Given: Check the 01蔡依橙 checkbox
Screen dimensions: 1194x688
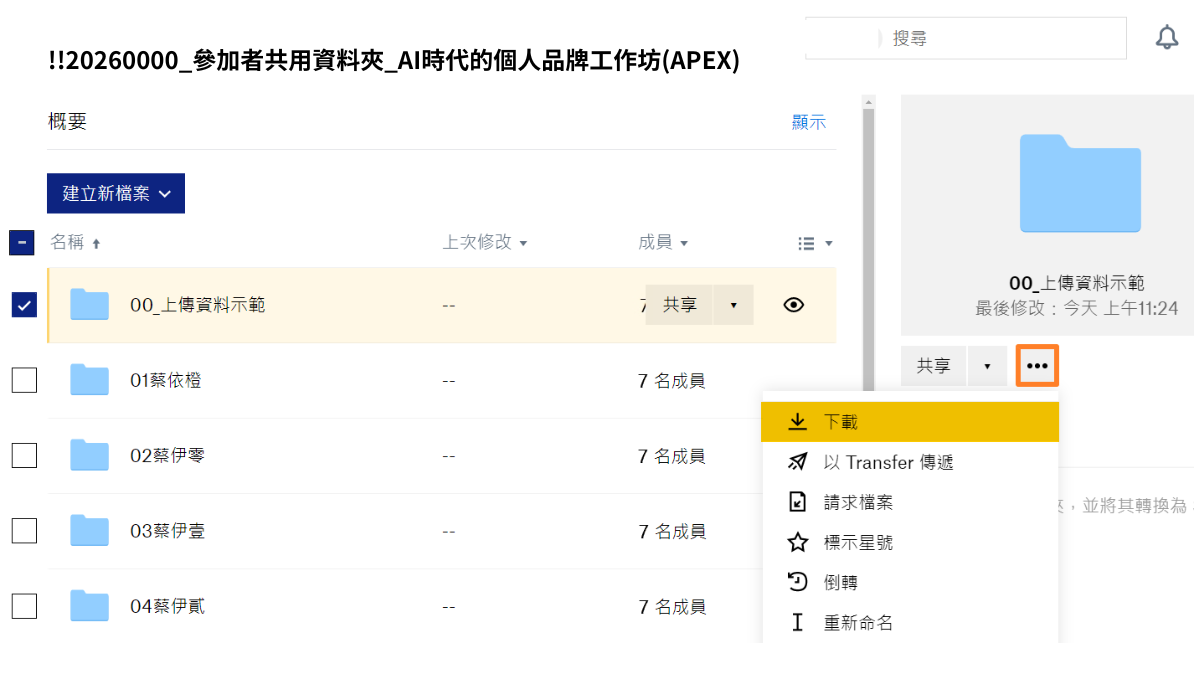Looking at the screenshot, I should [x=24, y=380].
